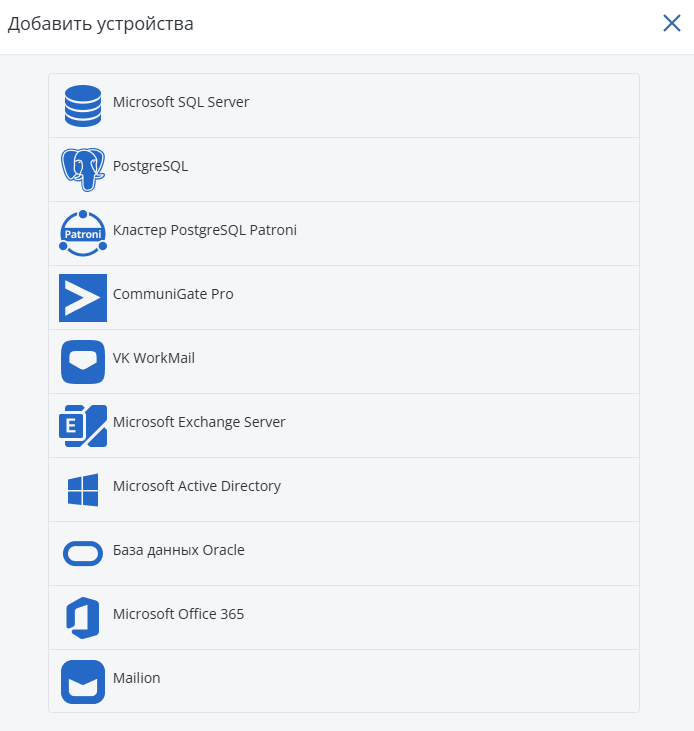The height and width of the screenshot is (731, 694).
Task: Click the Microsoft SQL Server database icon
Action: (83, 106)
